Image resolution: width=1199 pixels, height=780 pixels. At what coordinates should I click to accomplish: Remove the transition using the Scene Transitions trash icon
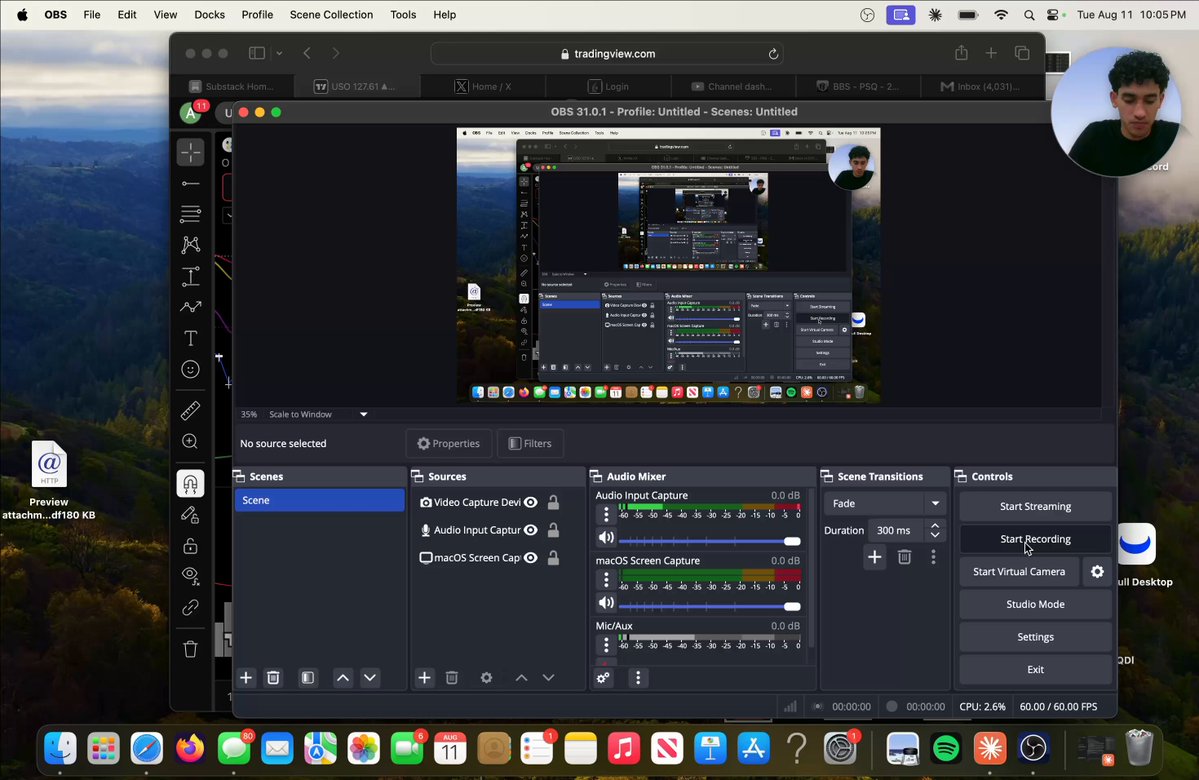coord(905,557)
